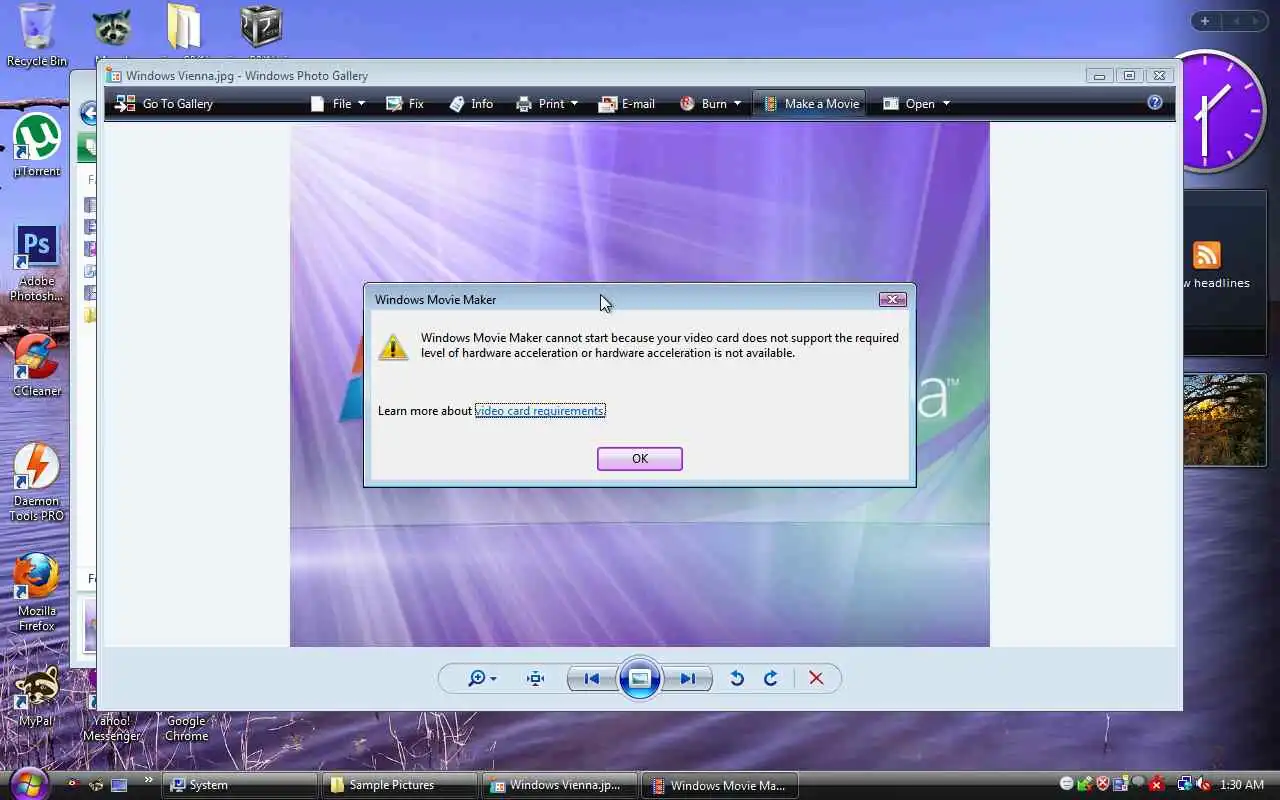Image resolution: width=1280 pixels, height=800 pixels.
Task: Rotate the photo counterclockwise
Action: point(737,678)
